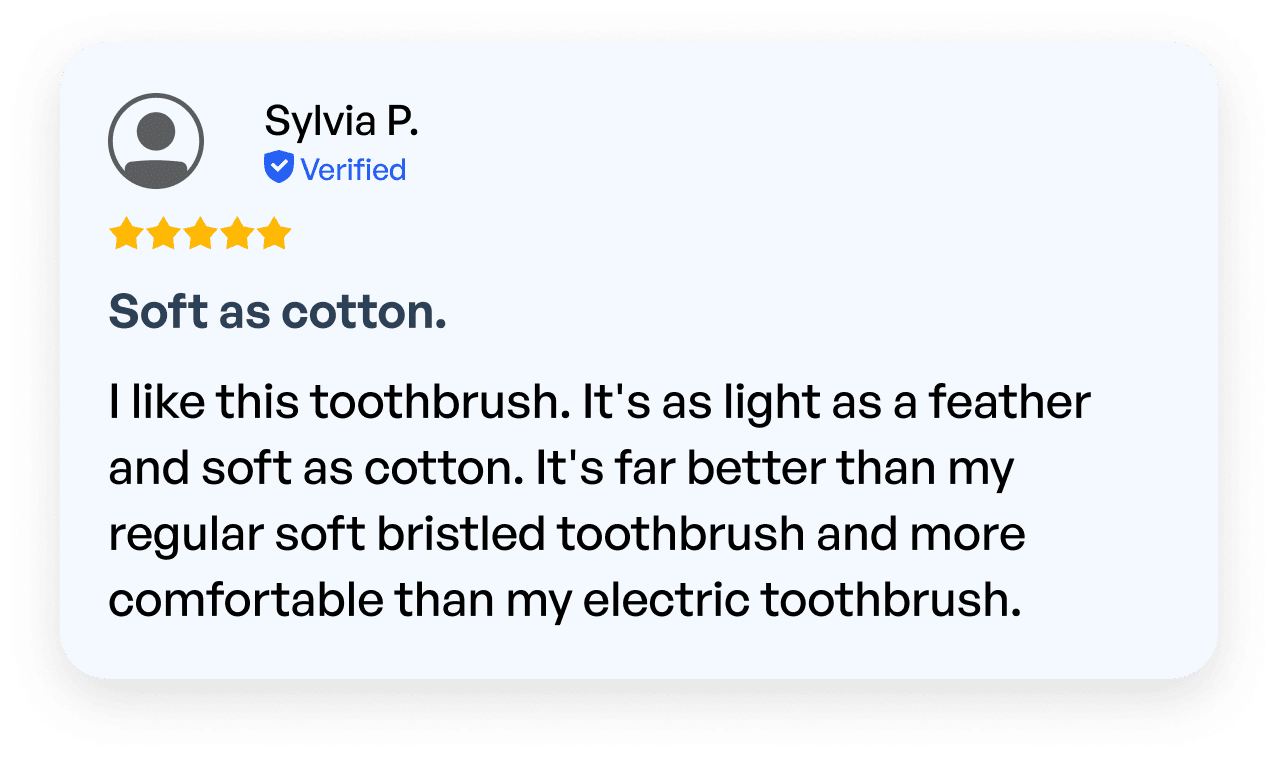
Task: Click the first rating star
Action: point(125,235)
